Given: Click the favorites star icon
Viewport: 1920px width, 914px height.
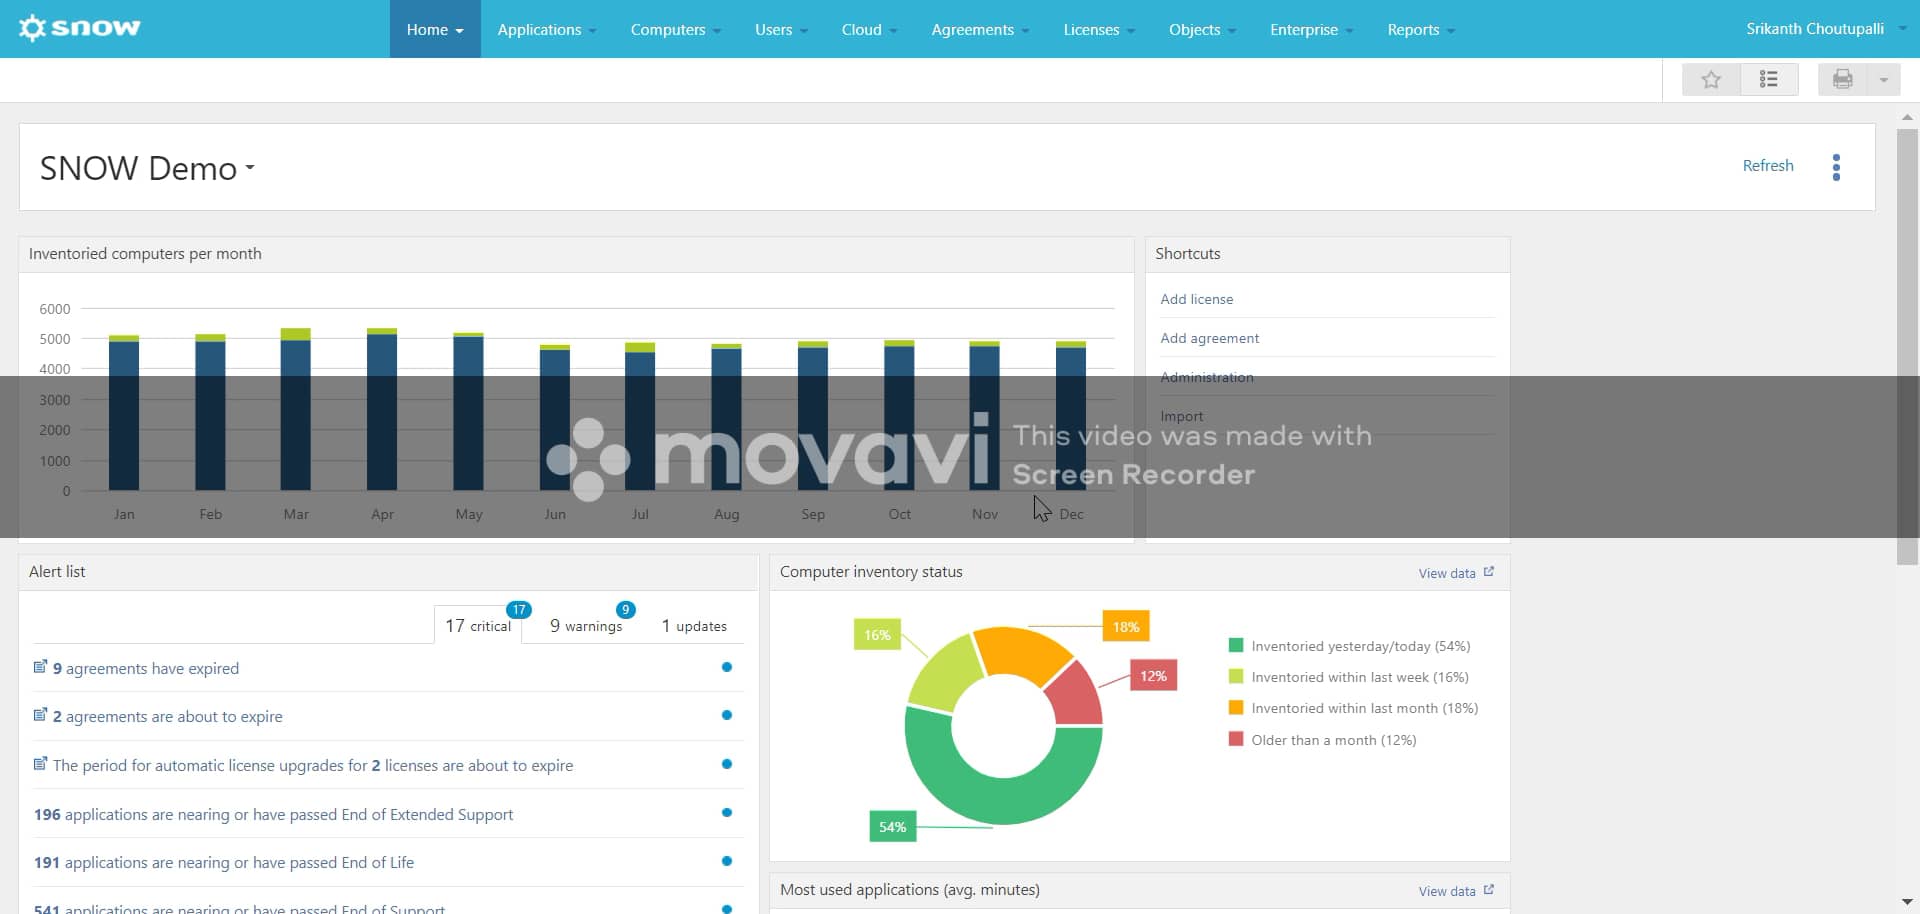Looking at the screenshot, I should [x=1712, y=79].
